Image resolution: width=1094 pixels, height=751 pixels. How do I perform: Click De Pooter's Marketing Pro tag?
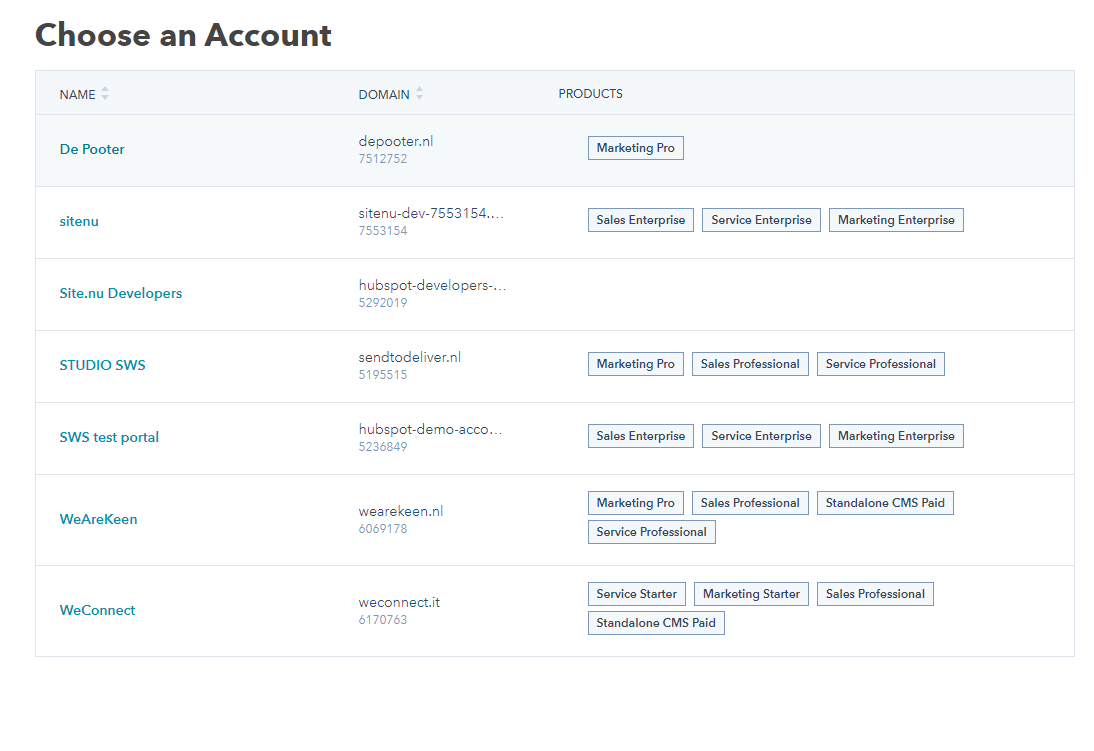(x=636, y=148)
